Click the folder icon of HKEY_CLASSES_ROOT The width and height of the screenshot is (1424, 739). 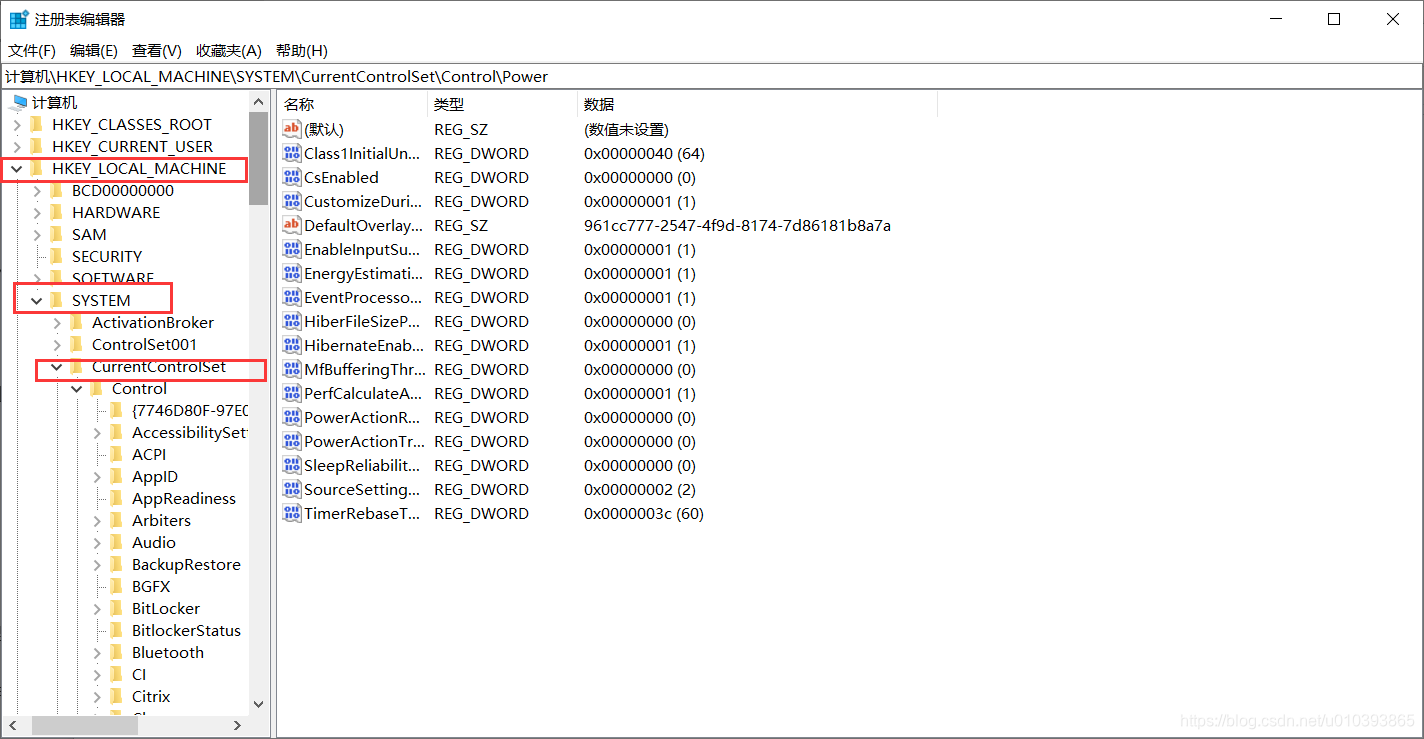[37, 124]
